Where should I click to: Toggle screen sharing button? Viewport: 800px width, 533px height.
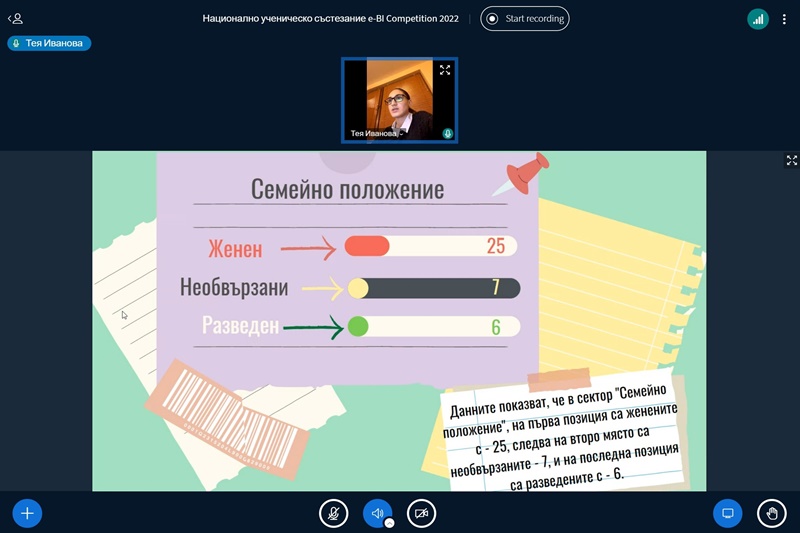(x=728, y=513)
